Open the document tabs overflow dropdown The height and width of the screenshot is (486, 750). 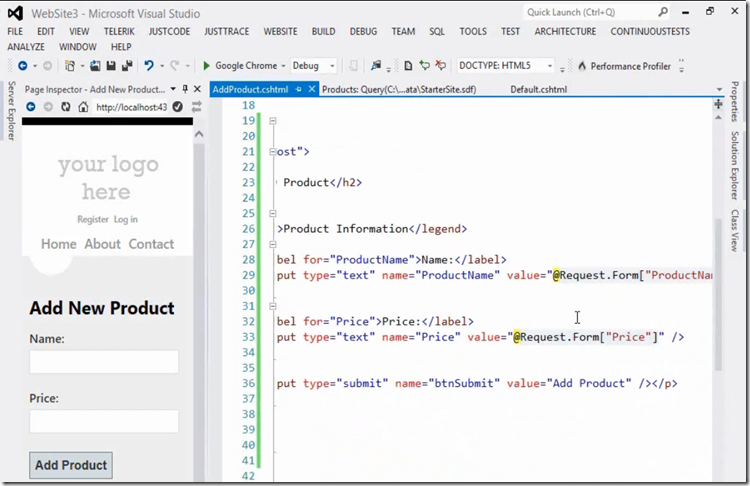pos(719,89)
